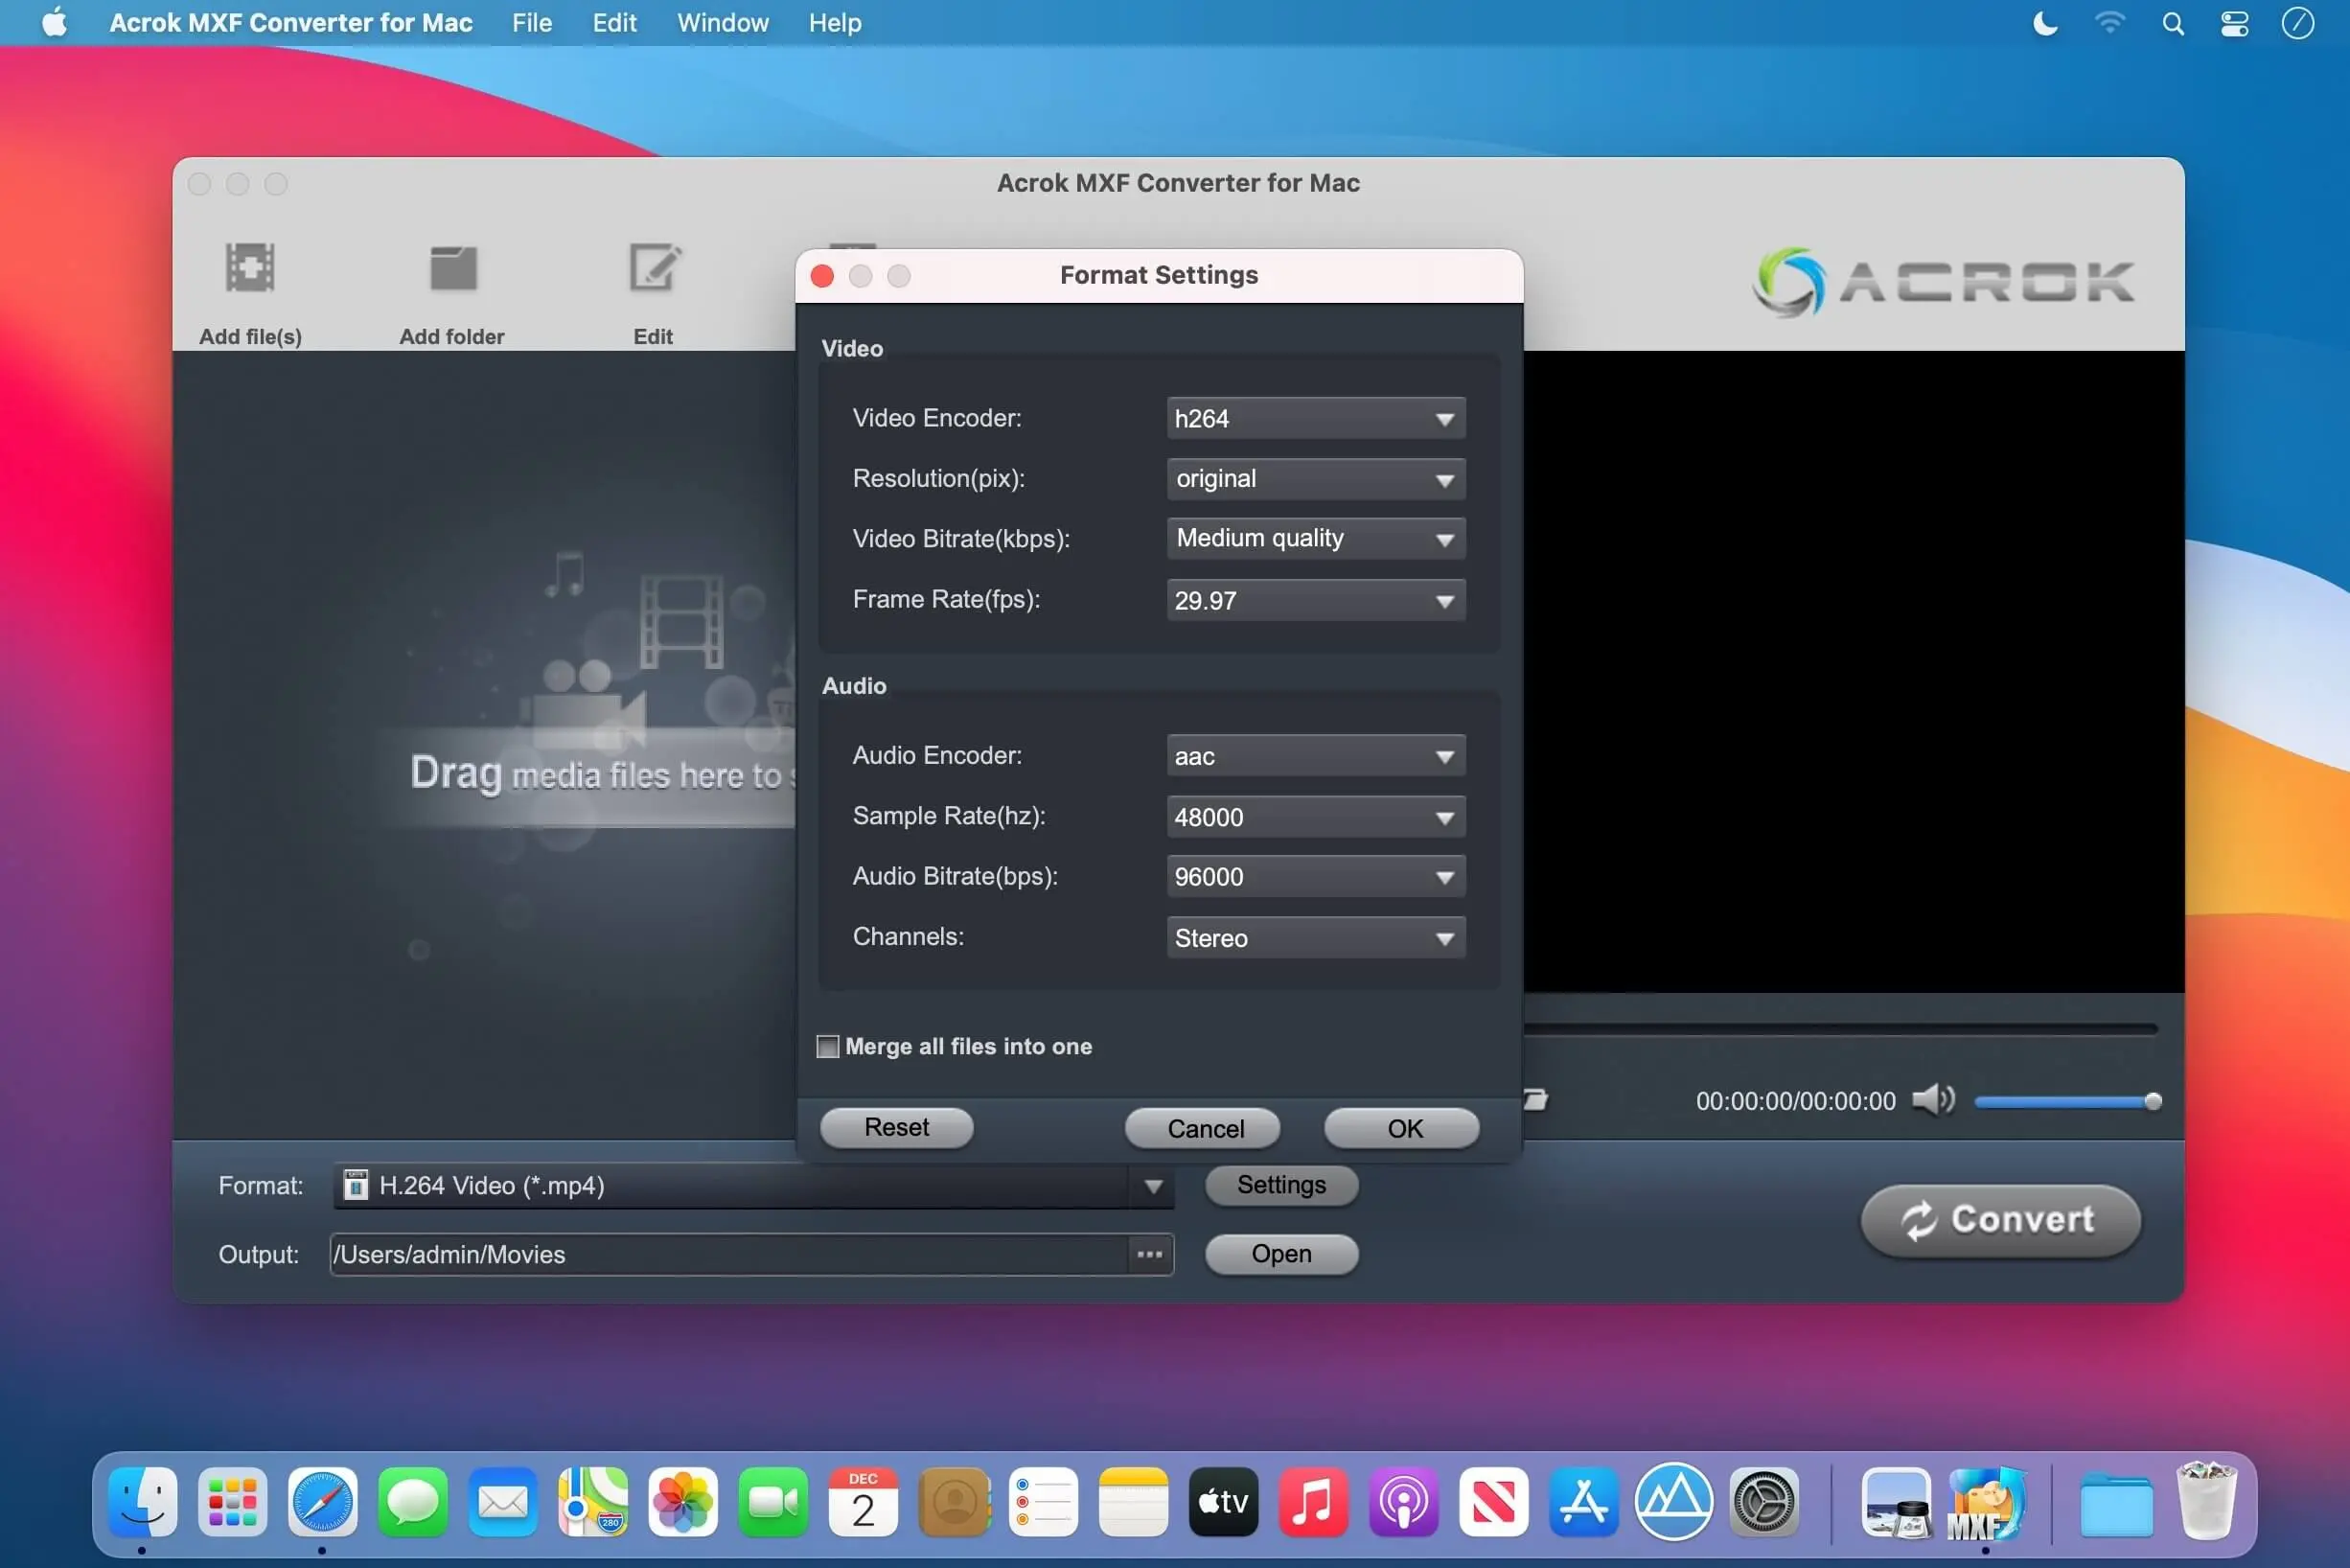Expand the Video Encoder h264 dropdown

tap(1315, 419)
